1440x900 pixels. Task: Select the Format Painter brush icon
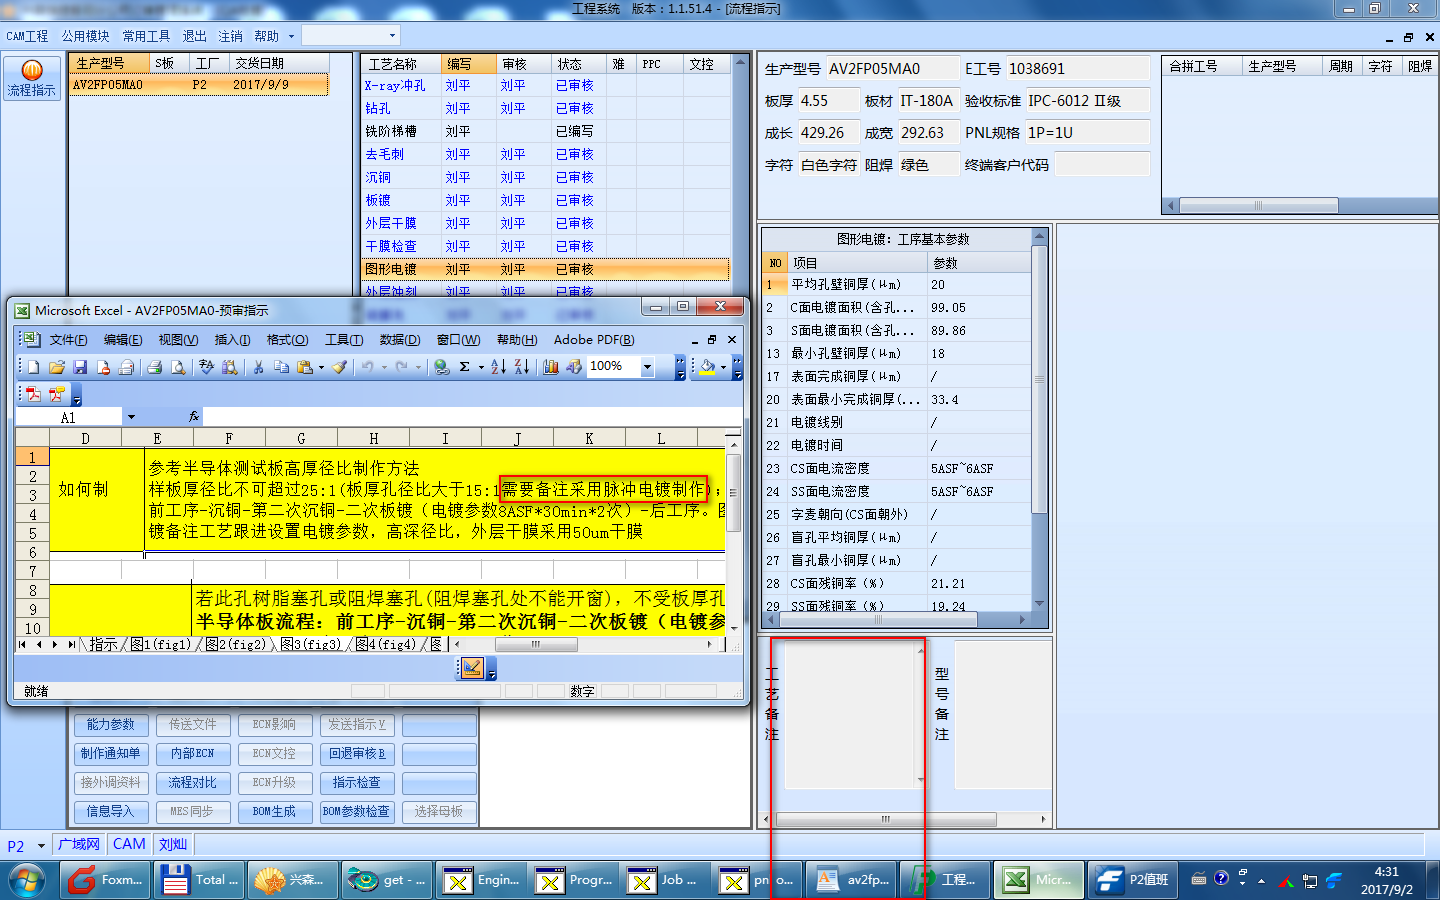click(340, 367)
